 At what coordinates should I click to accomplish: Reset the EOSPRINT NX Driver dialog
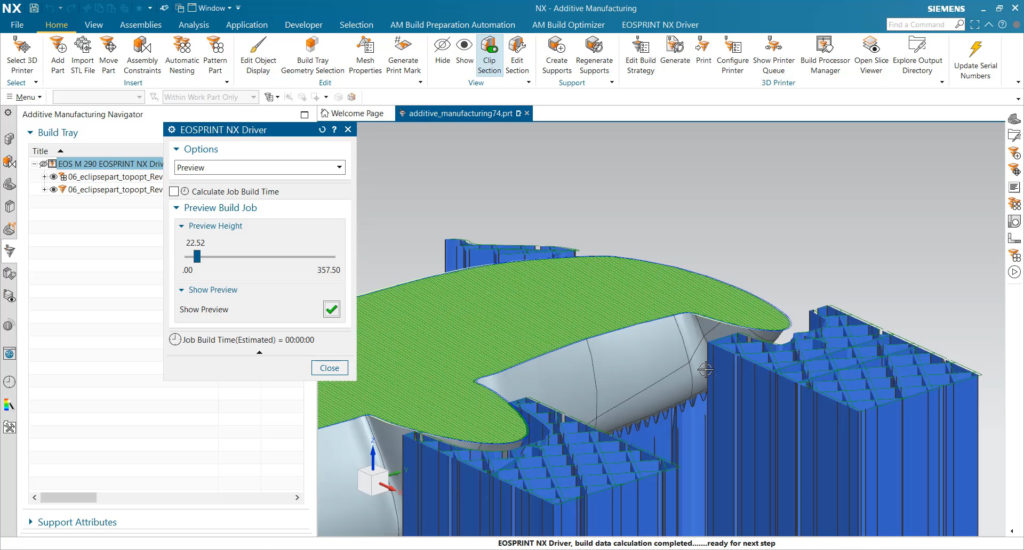coord(322,129)
